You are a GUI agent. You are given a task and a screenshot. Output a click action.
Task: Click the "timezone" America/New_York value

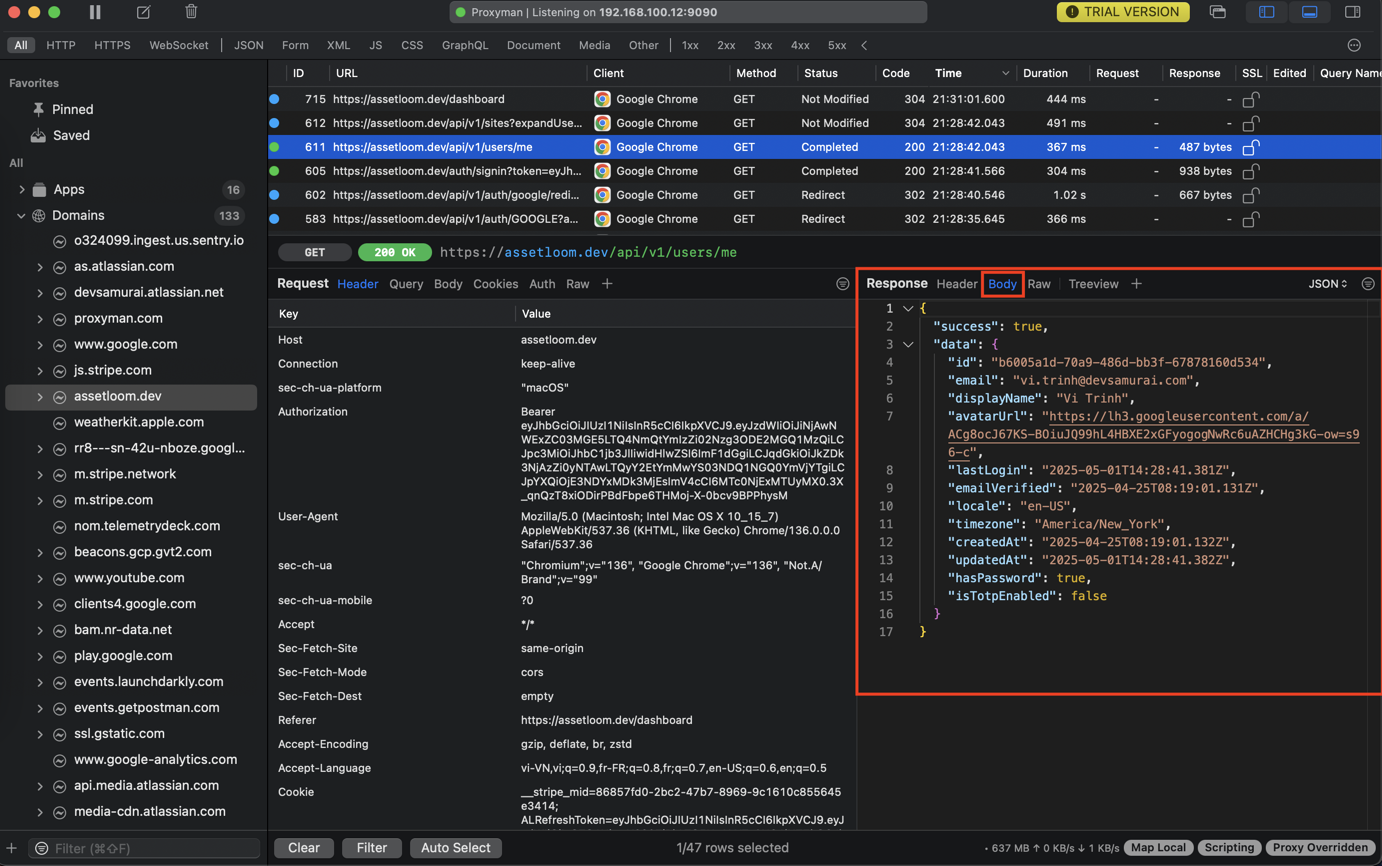click(x=1099, y=524)
